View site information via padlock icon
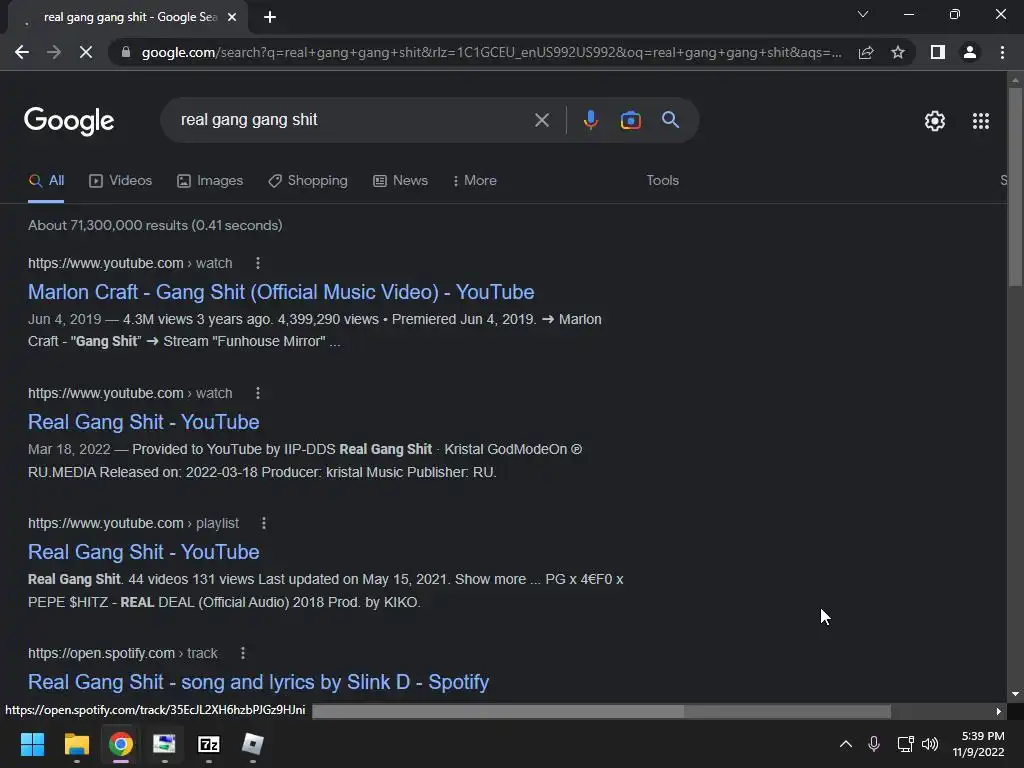The width and height of the screenshot is (1024, 768). pyautogui.click(x=126, y=52)
